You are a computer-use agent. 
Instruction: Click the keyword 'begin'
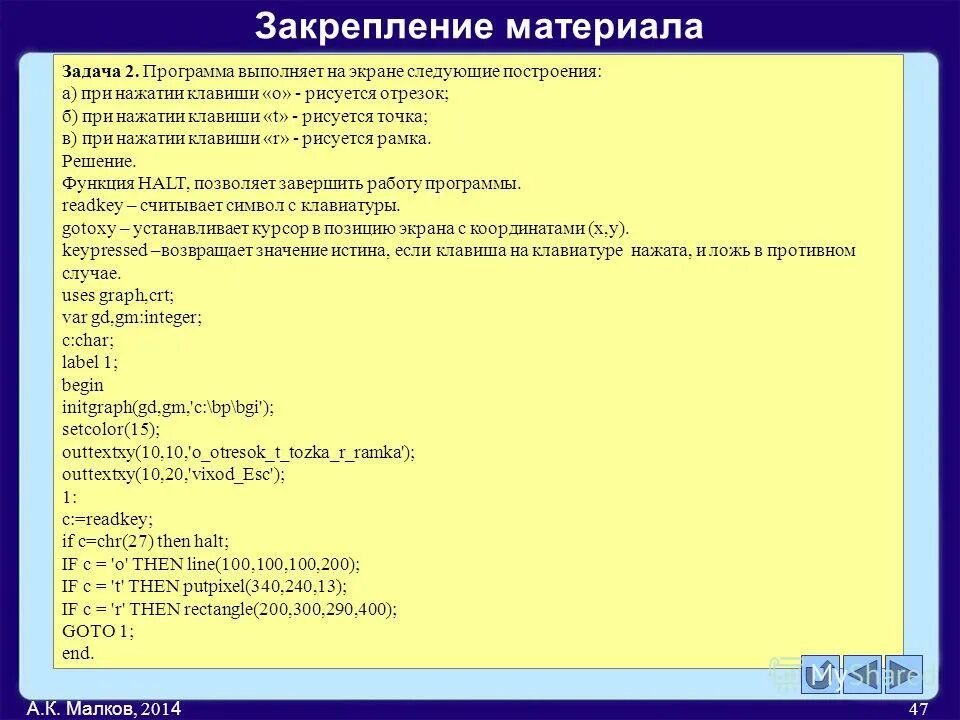[83, 384]
